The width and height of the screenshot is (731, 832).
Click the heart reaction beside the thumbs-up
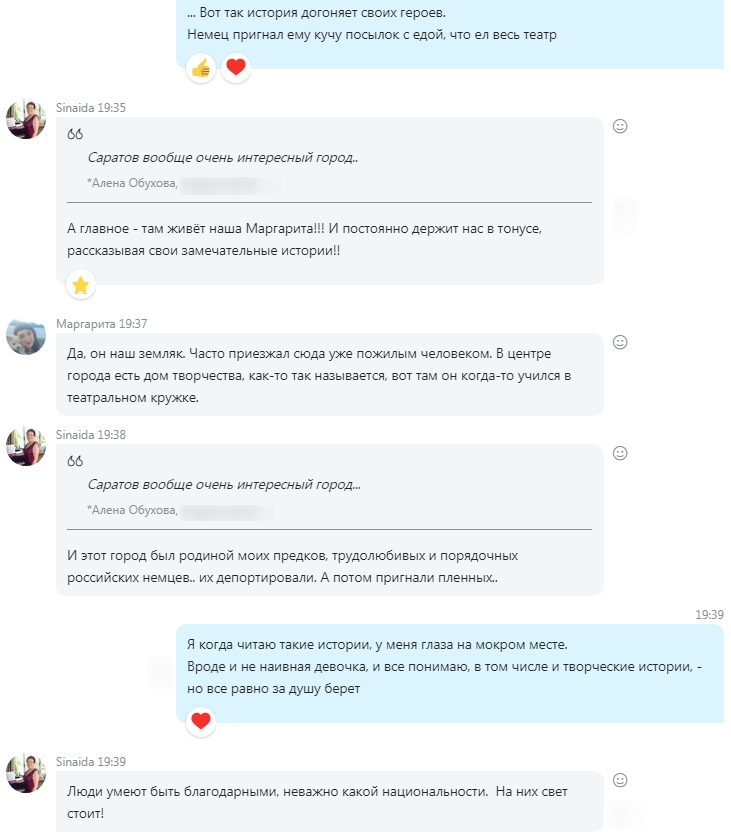[x=236, y=68]
